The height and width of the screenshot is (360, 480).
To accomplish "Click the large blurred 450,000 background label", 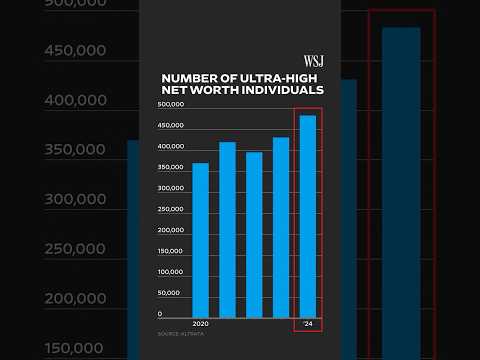I will [x=75, y=50].
